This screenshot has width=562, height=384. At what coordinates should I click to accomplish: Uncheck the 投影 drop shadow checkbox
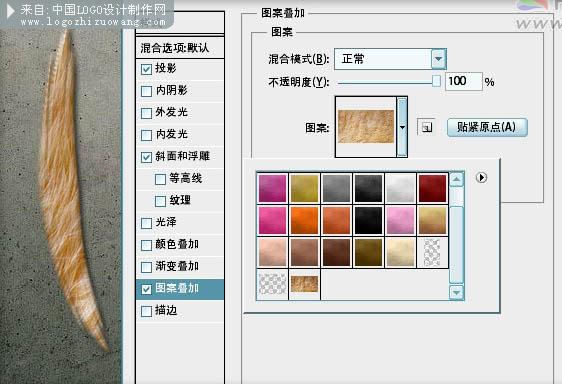tap(146, 69)
